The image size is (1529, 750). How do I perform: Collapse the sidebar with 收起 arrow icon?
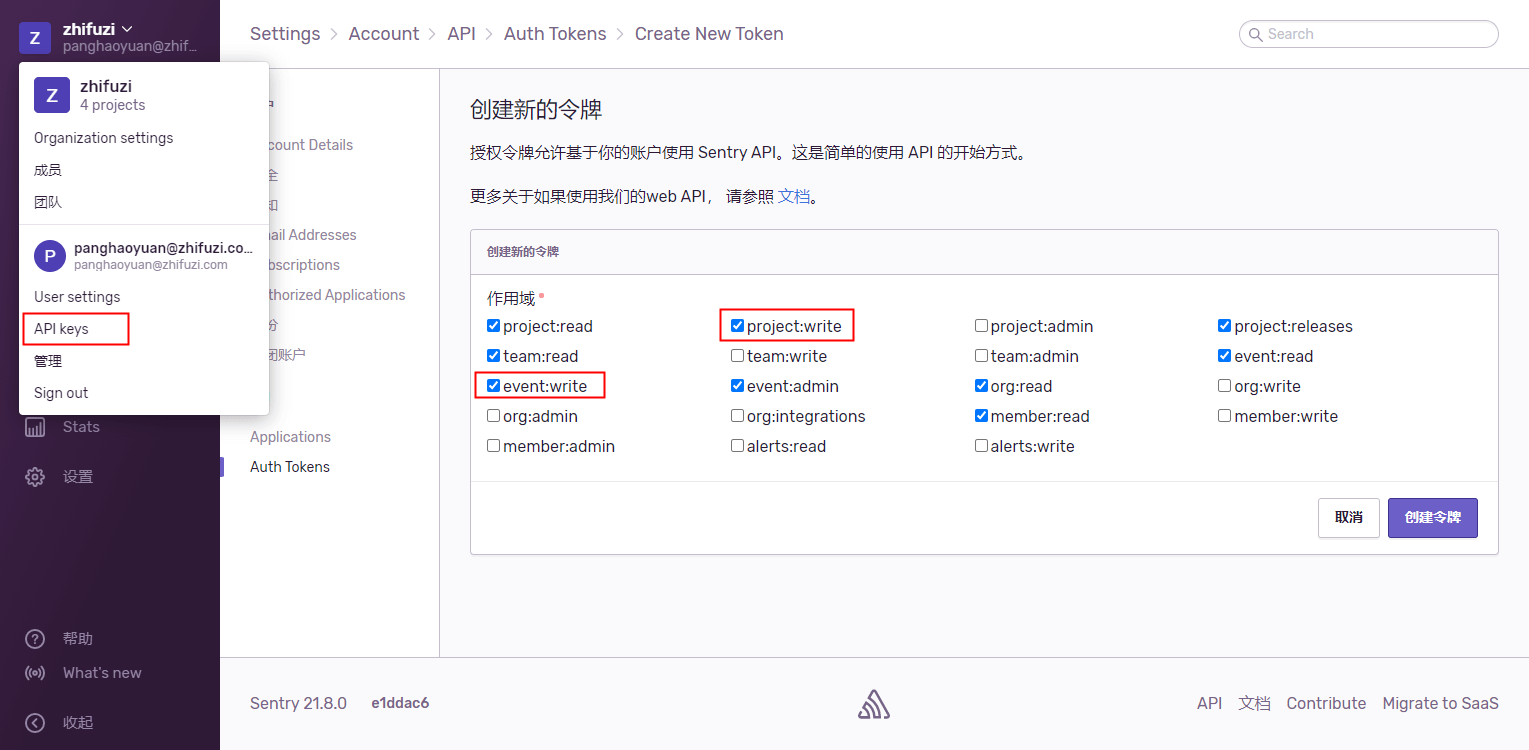click(x=35, y=723)
